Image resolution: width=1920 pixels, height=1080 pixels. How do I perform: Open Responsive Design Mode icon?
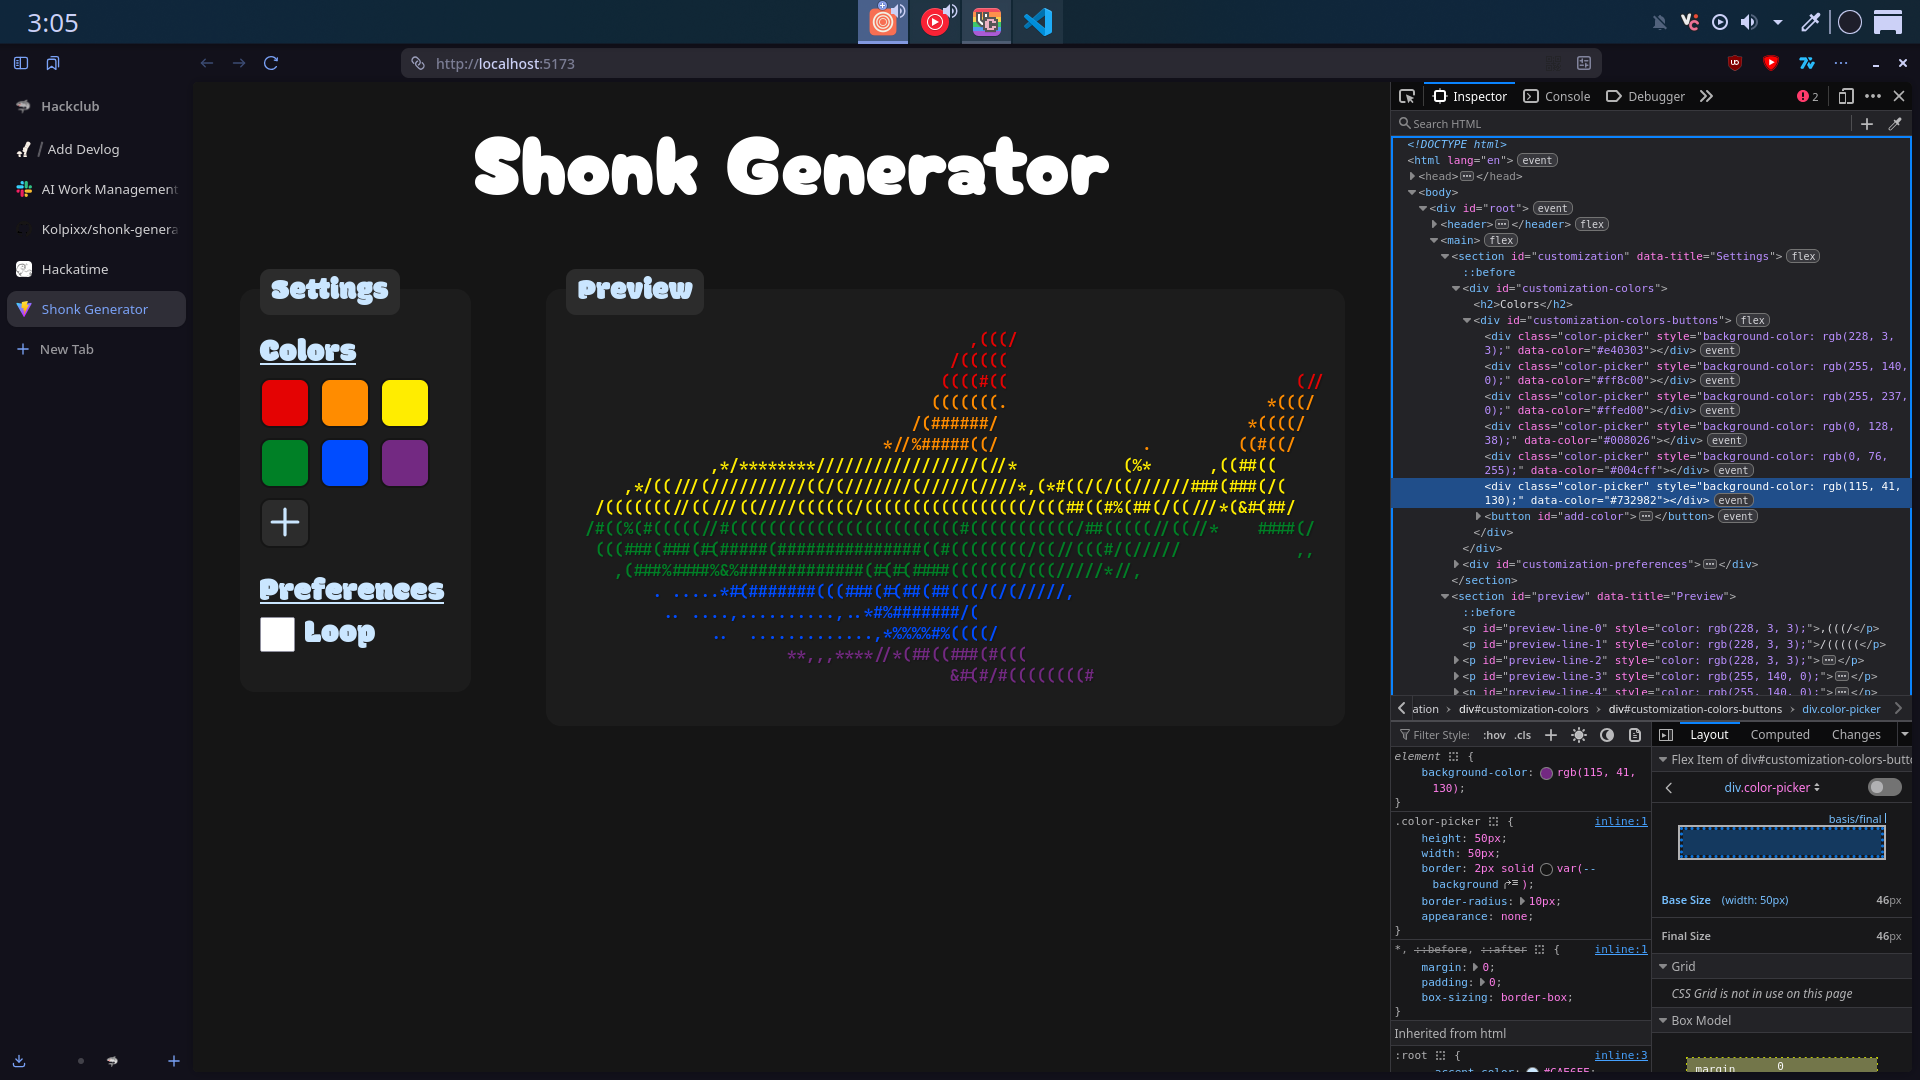coord(1846,96)
